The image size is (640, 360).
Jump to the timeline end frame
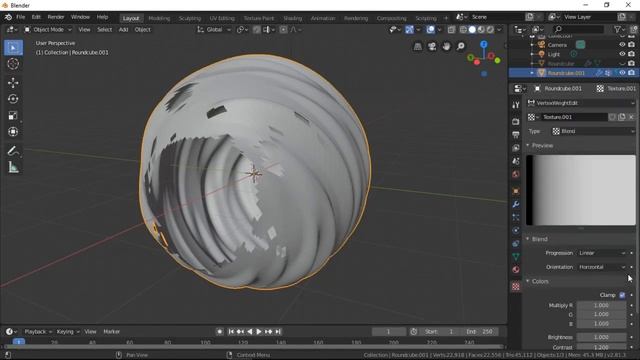(278, 331)
